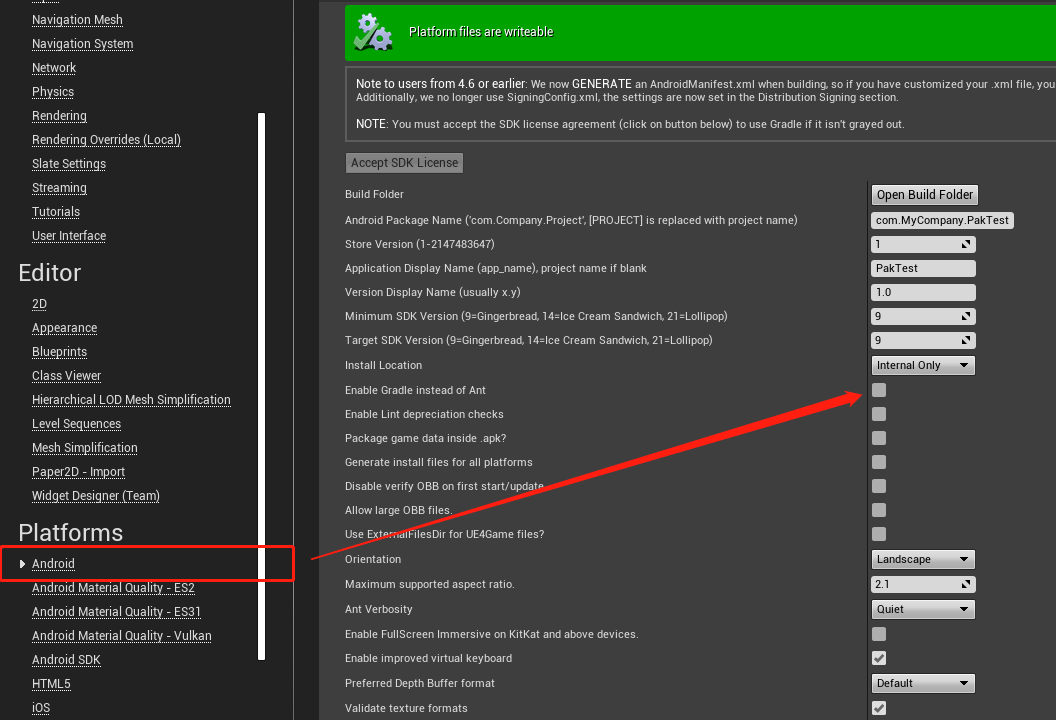The width and height of the screenshot is (1056, 720).
Task: Open Preferred Depth Buffer format dropdown
Action: click(923, 683)
